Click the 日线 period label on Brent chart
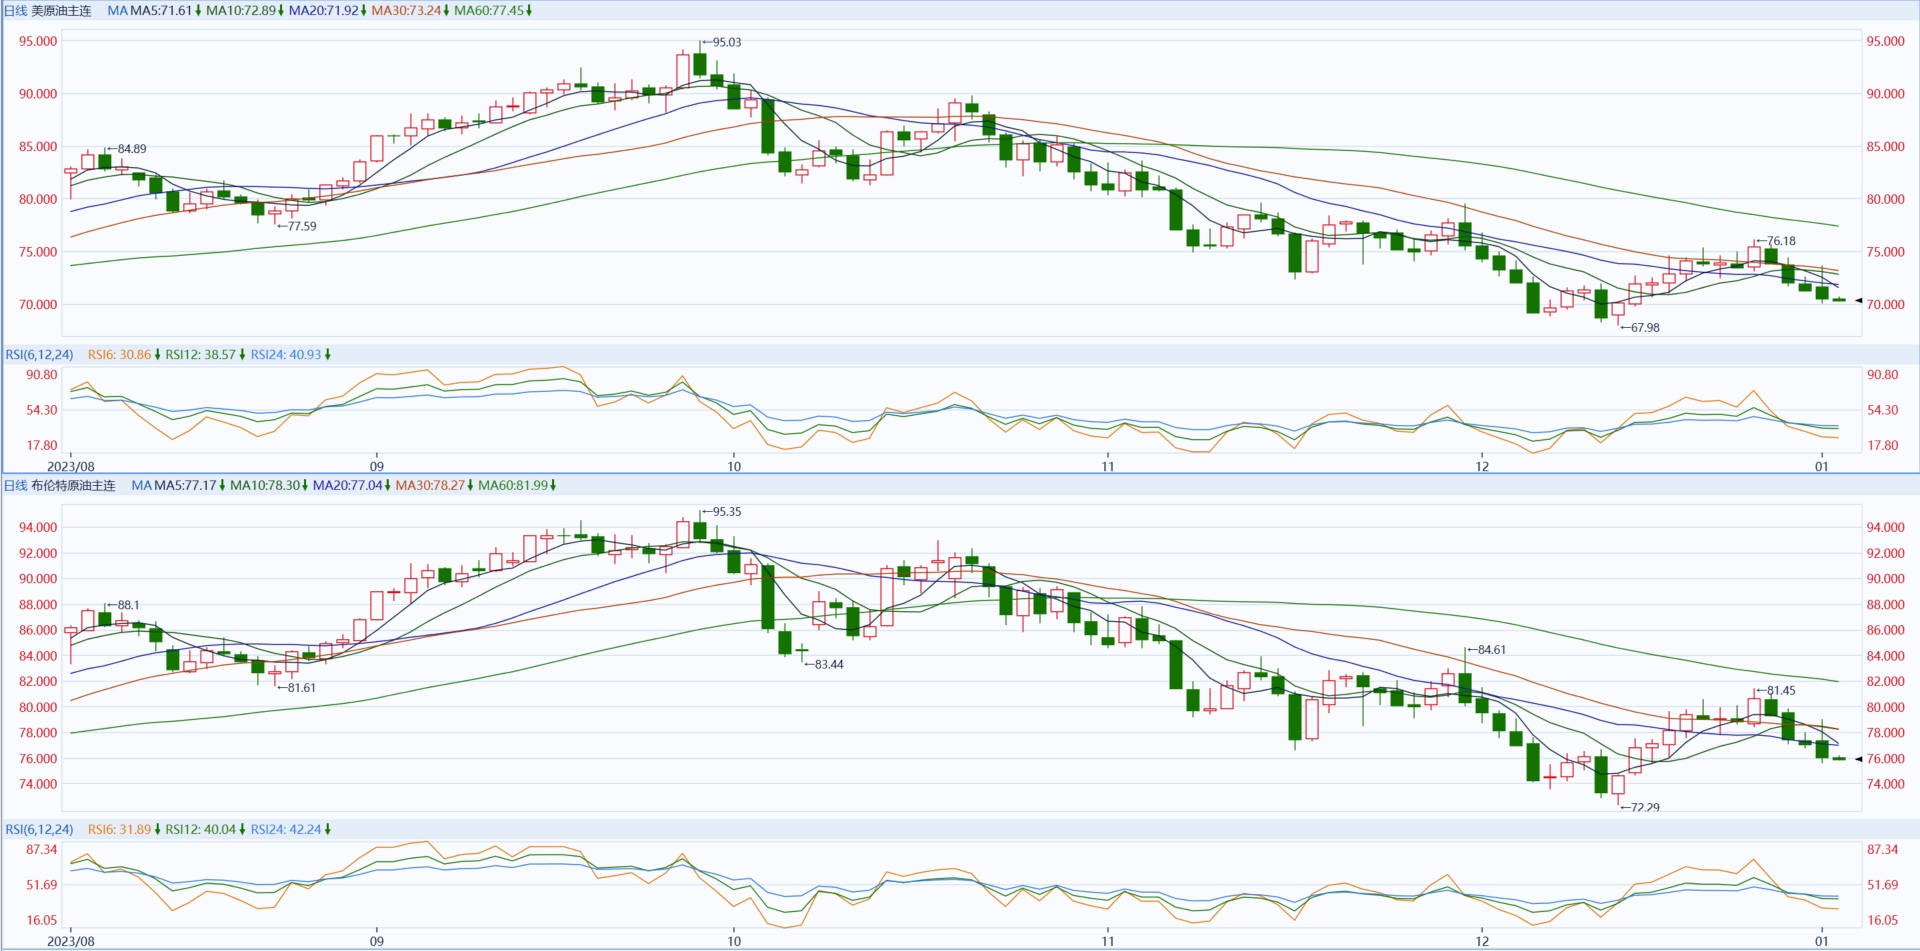Image resolution: width=1920 pixels, height=951 pixels. point(16,486)
